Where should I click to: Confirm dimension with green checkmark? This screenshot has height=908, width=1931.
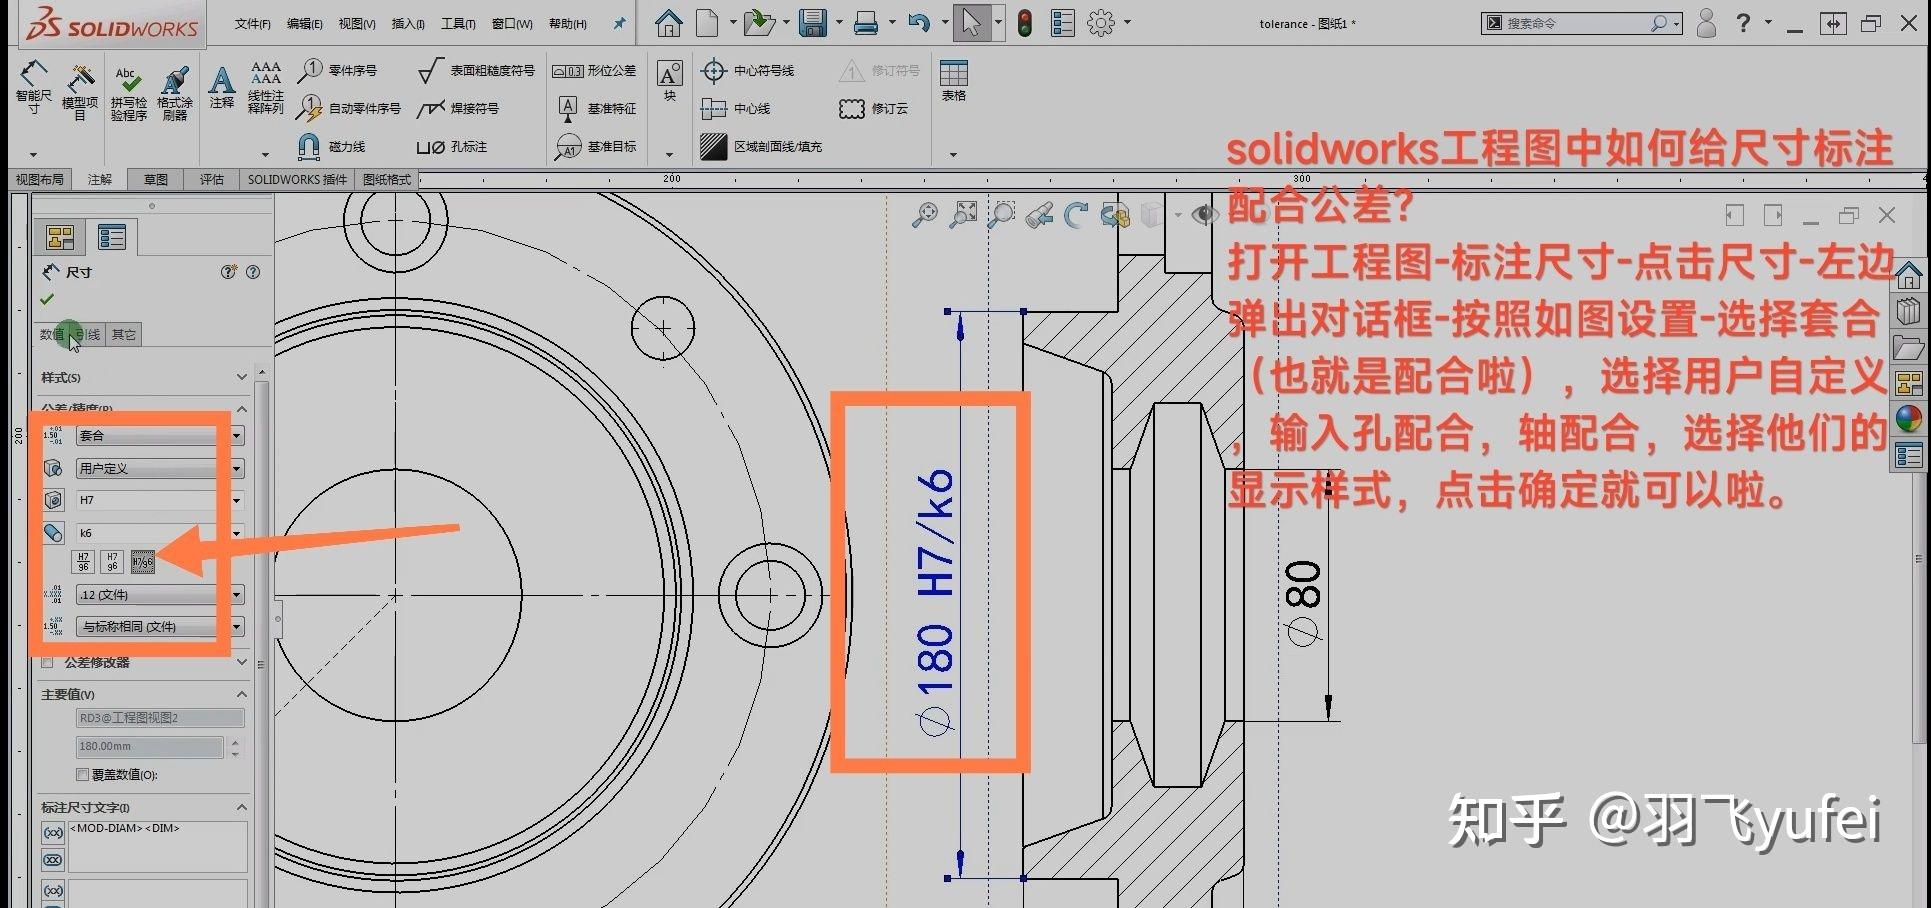point(47,299)
